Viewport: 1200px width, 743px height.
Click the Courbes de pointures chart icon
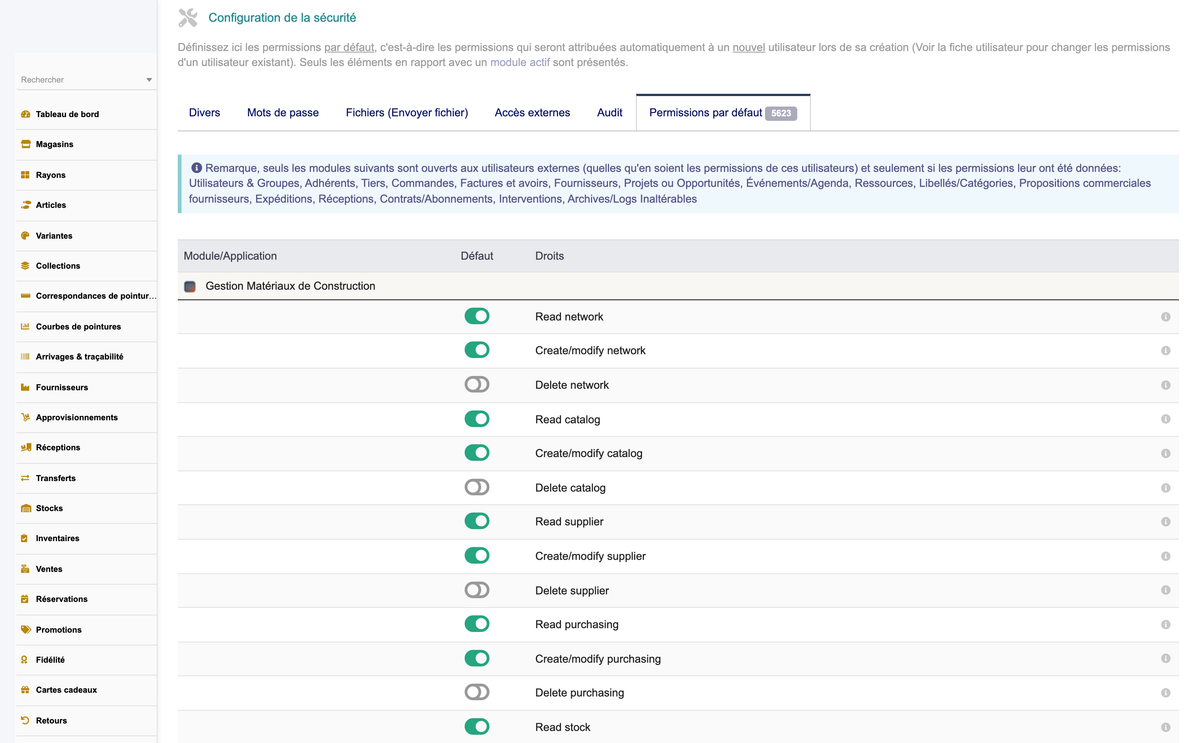coord(25,327)
